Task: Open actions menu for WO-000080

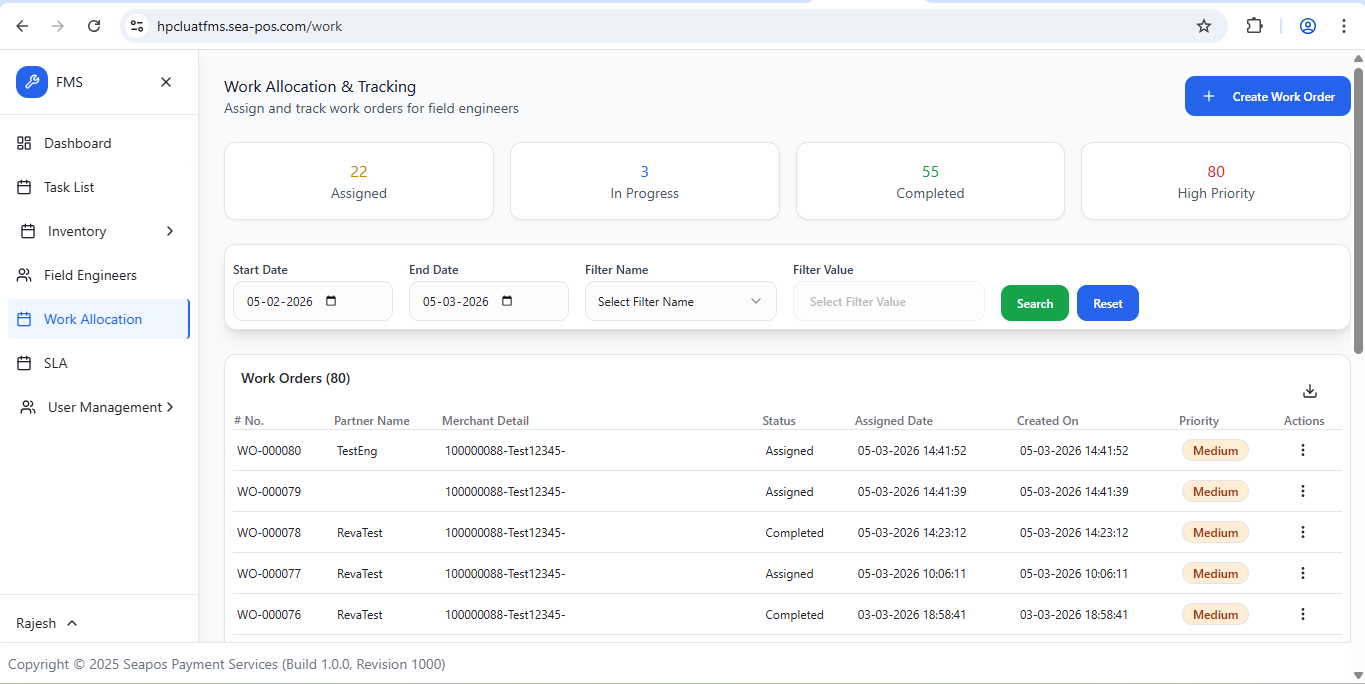Action: click(x=1302, y=450)
